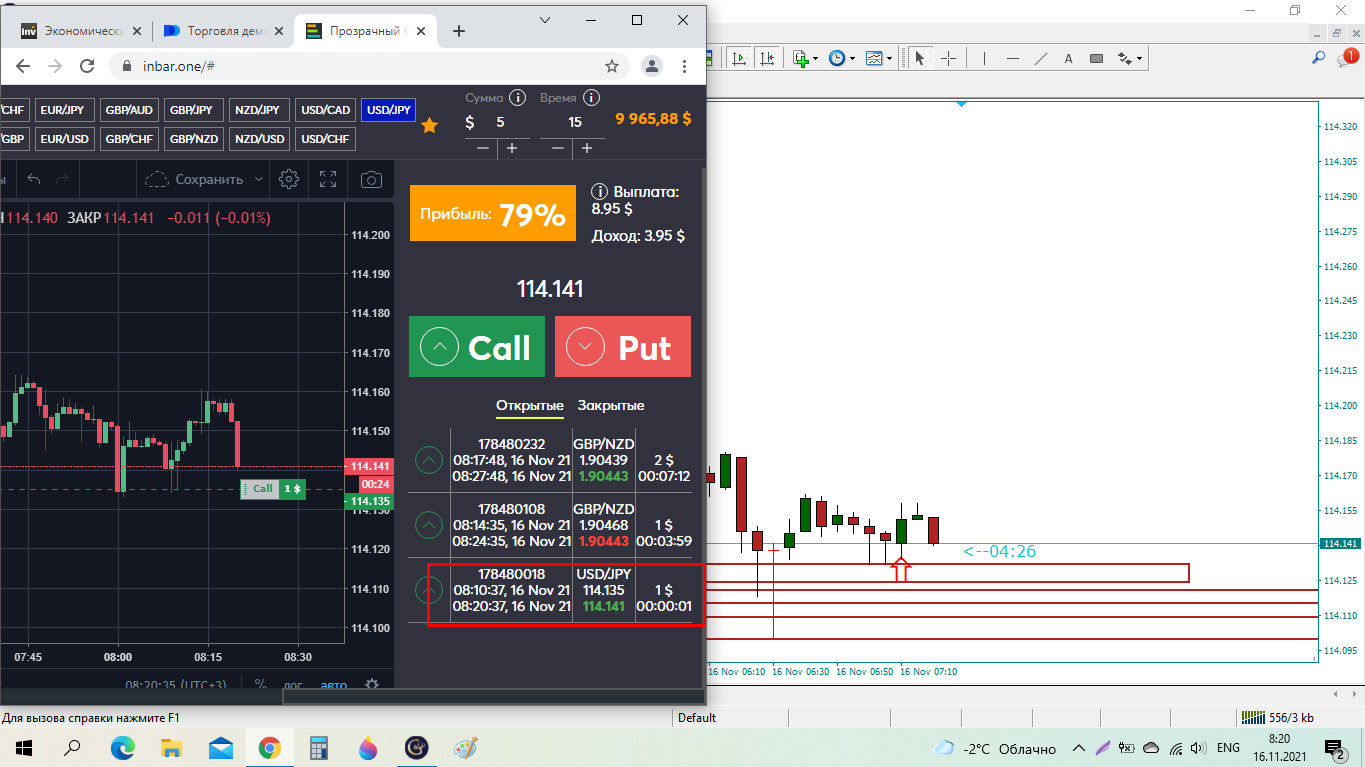Switch to the Закрытые tab
The height and width of the screenshot is (767, 1365).
(x=610, y=405)
